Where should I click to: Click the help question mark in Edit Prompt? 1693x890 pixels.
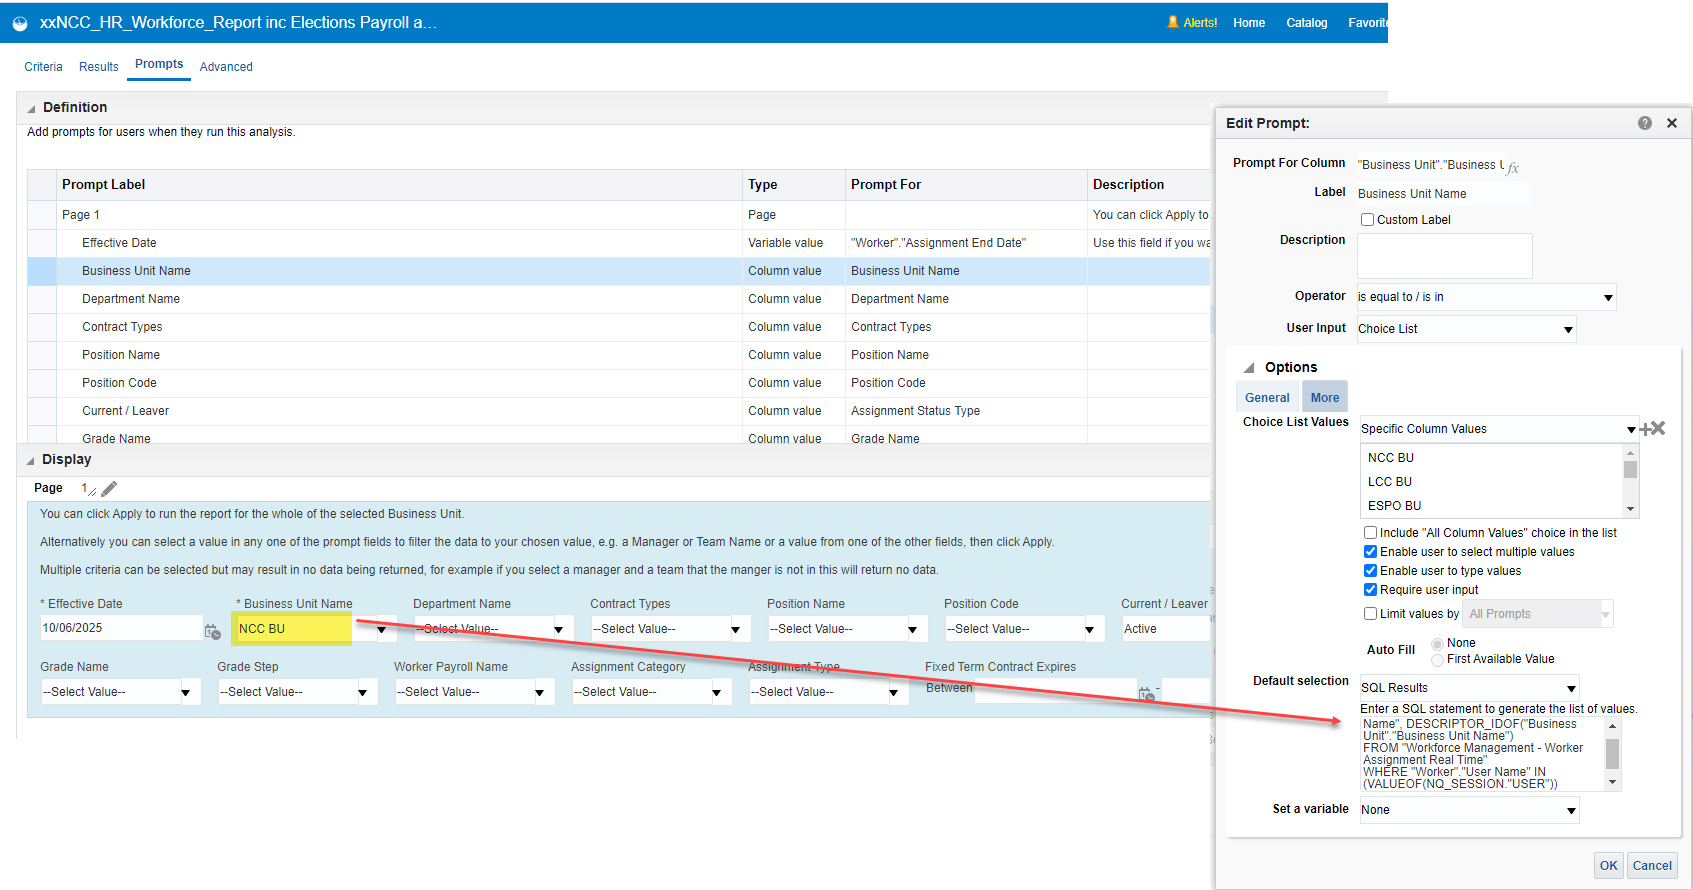point(1645,123)
